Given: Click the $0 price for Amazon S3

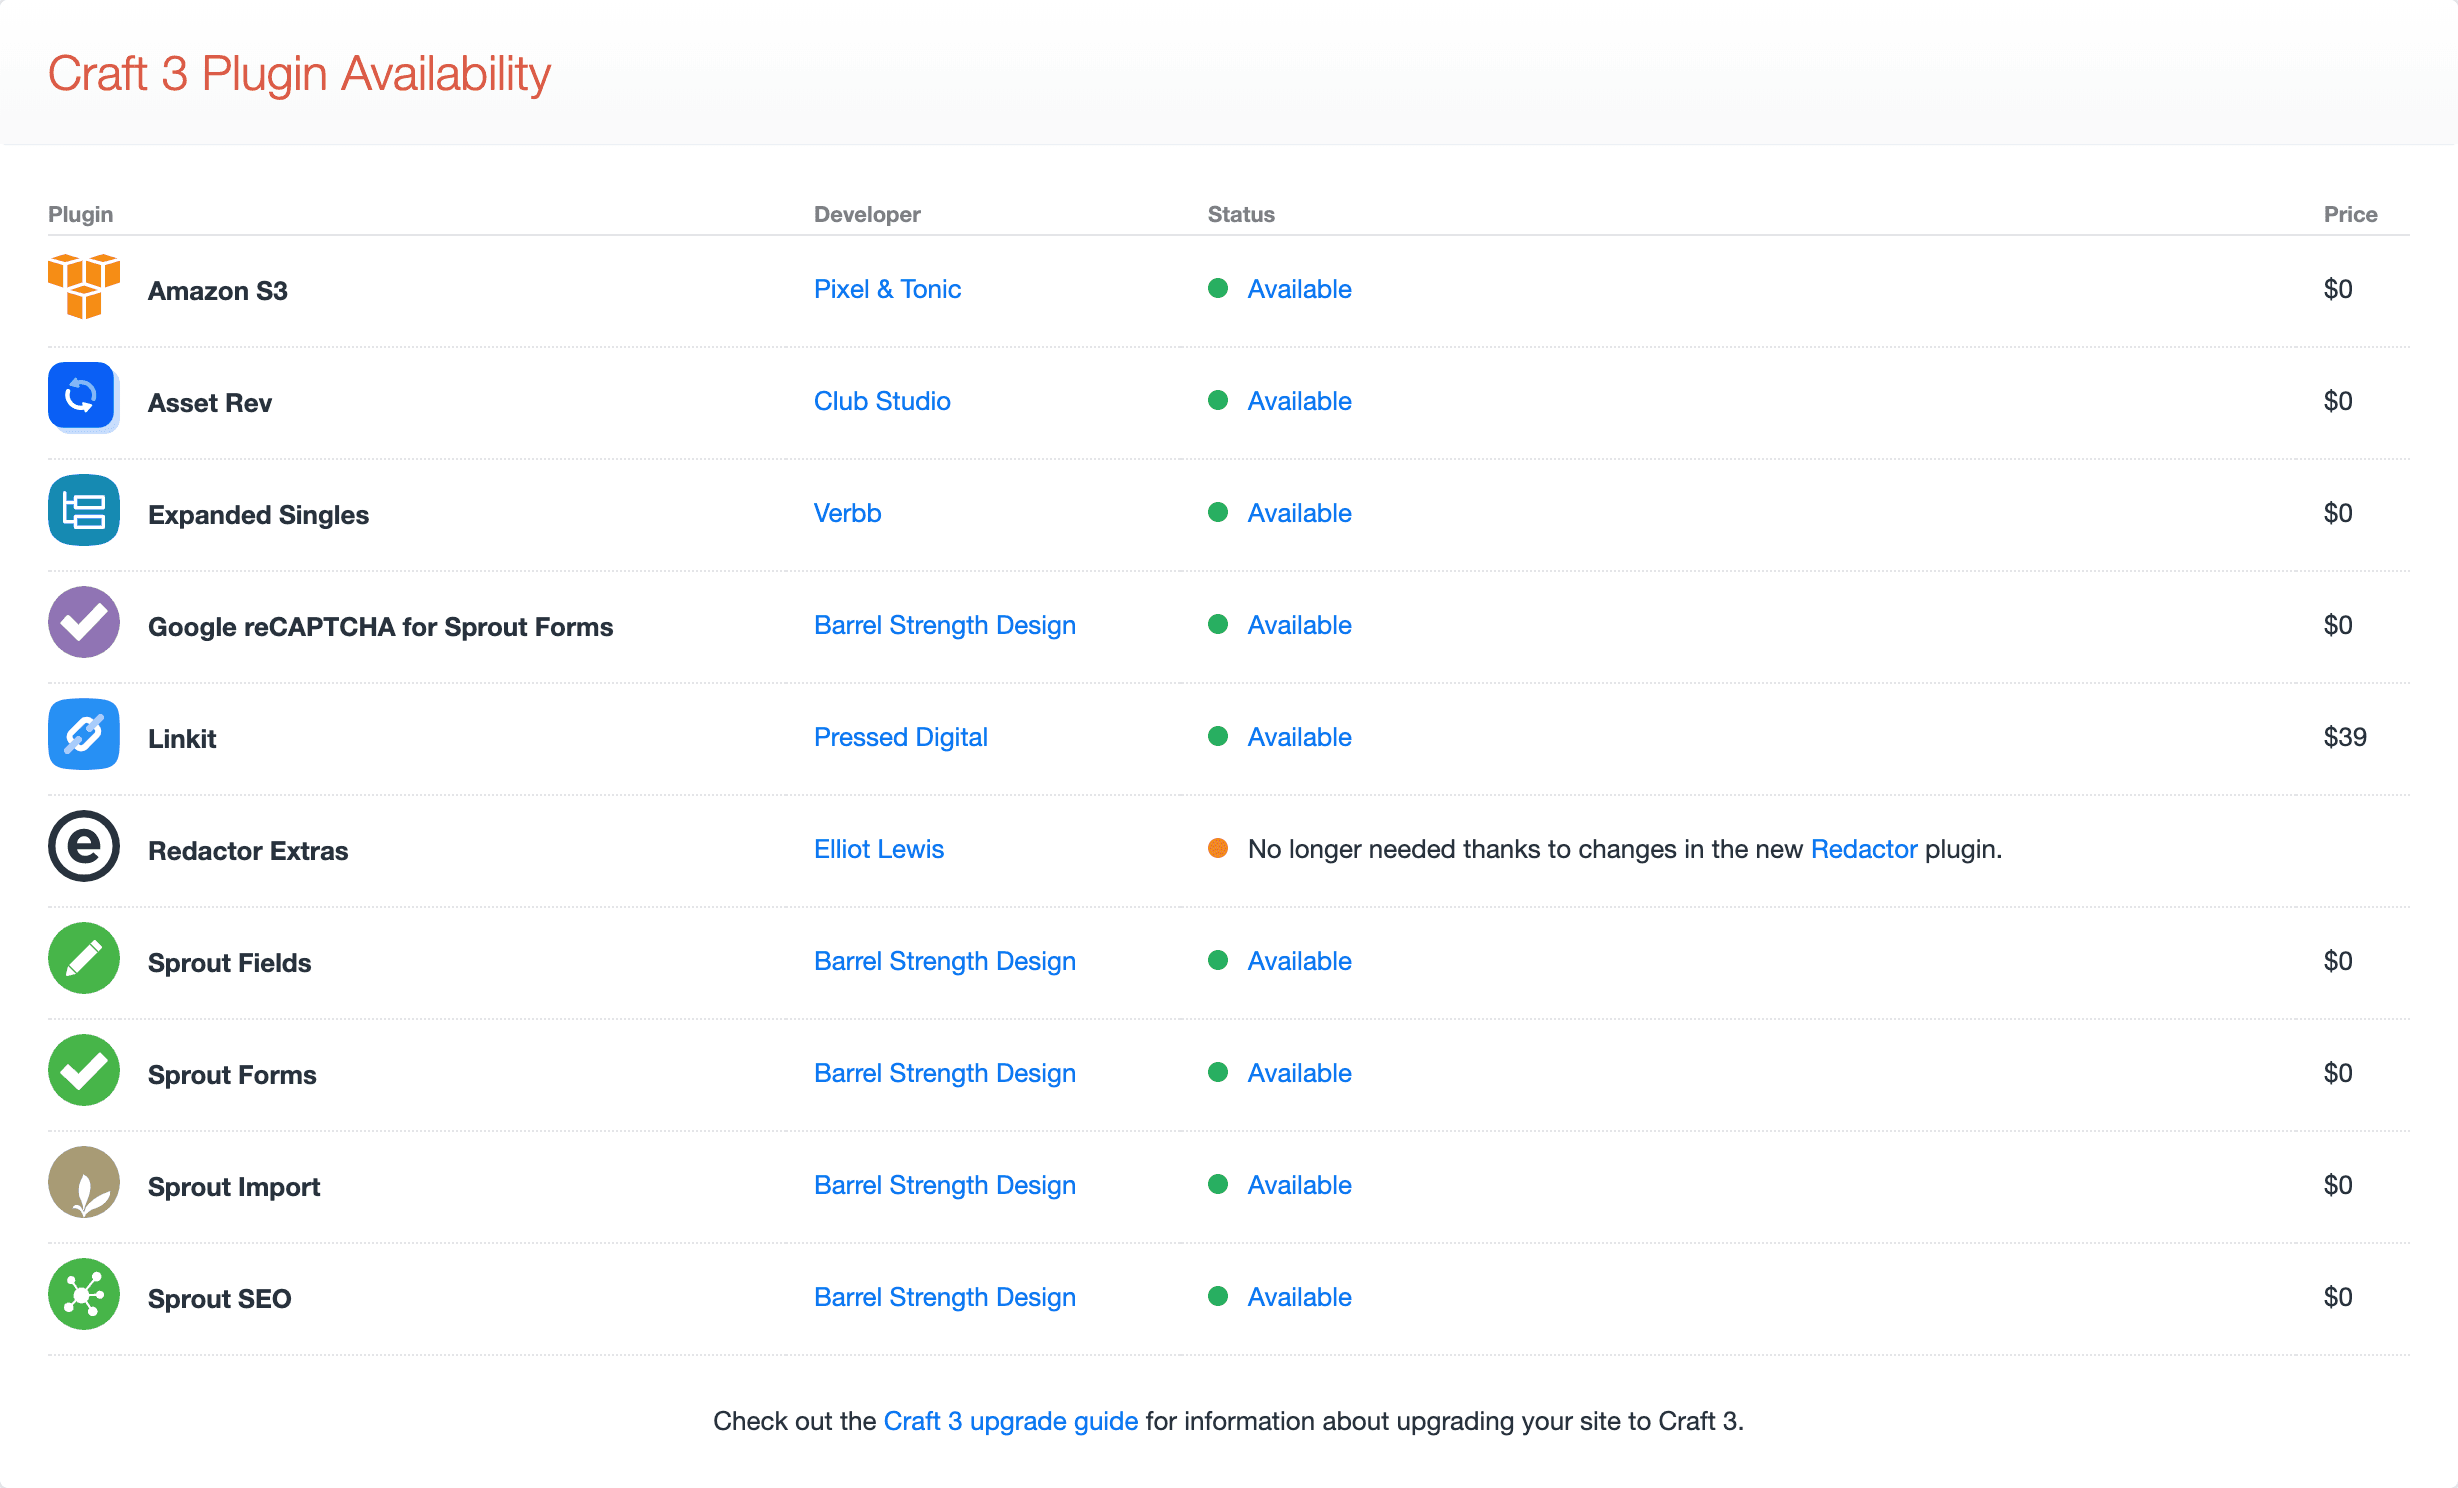Looking at the screenshot, I should [2338, 289].
